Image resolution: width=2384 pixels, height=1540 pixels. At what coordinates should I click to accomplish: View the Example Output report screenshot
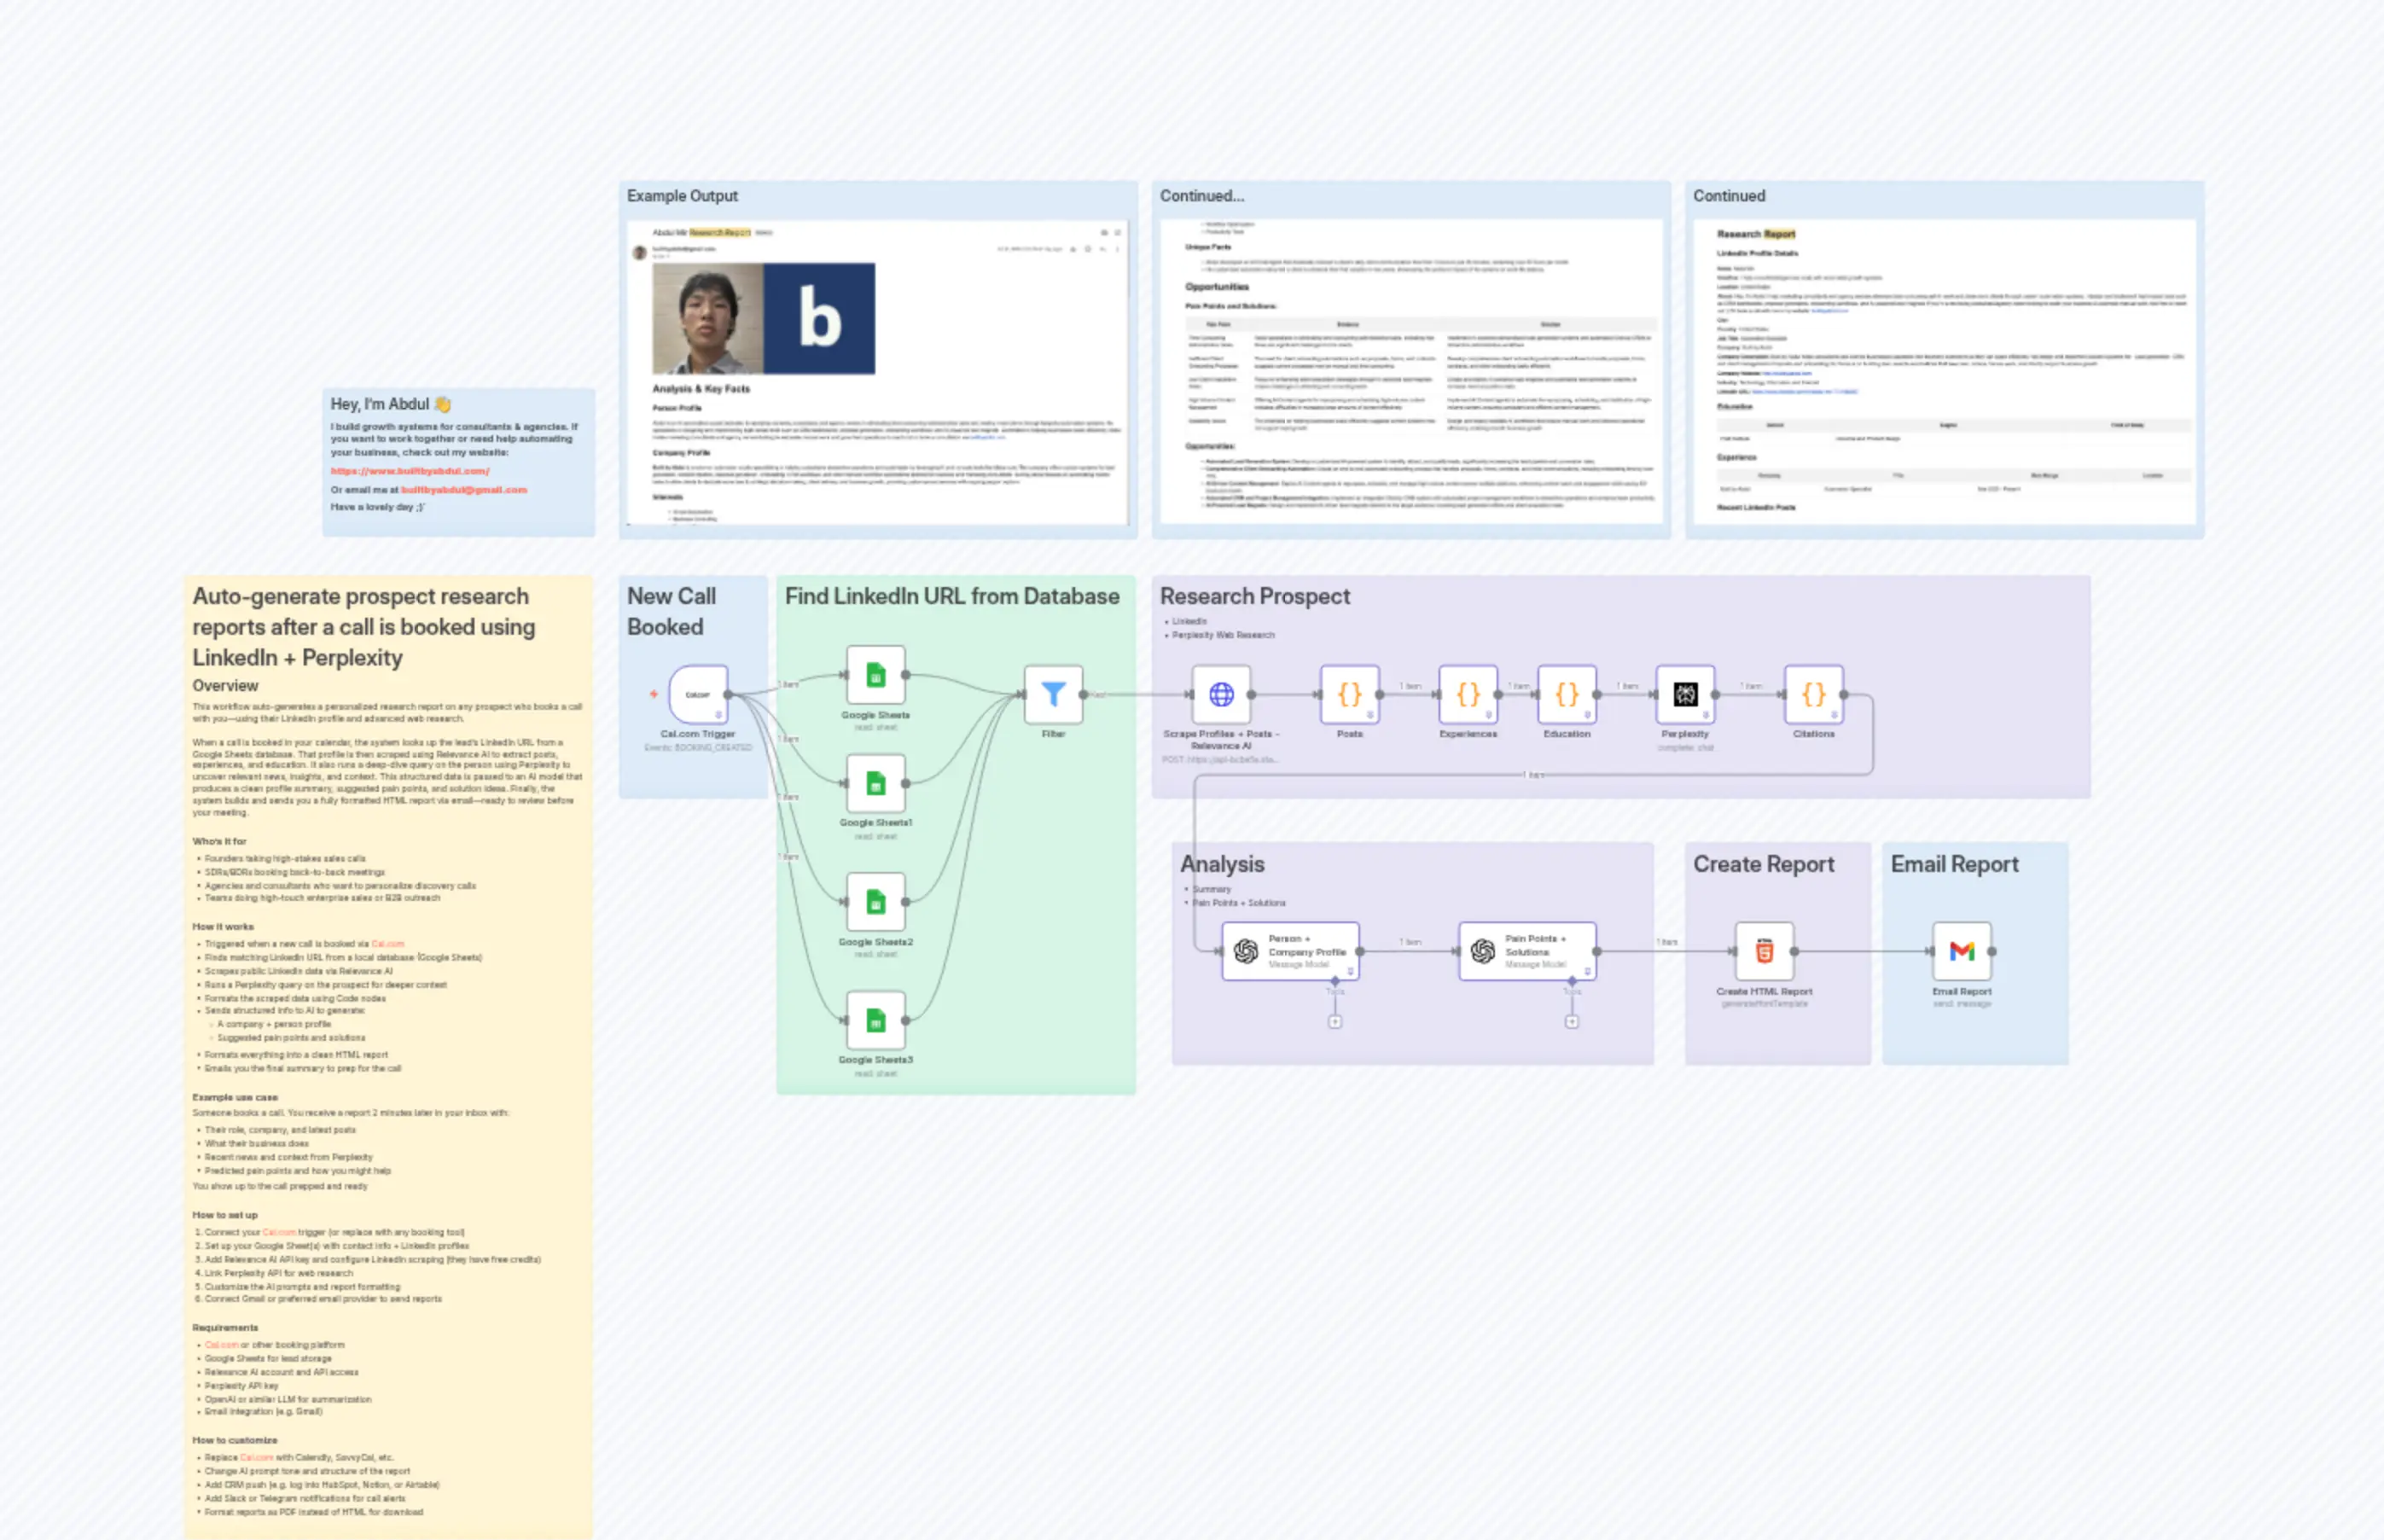click(878, 370)
